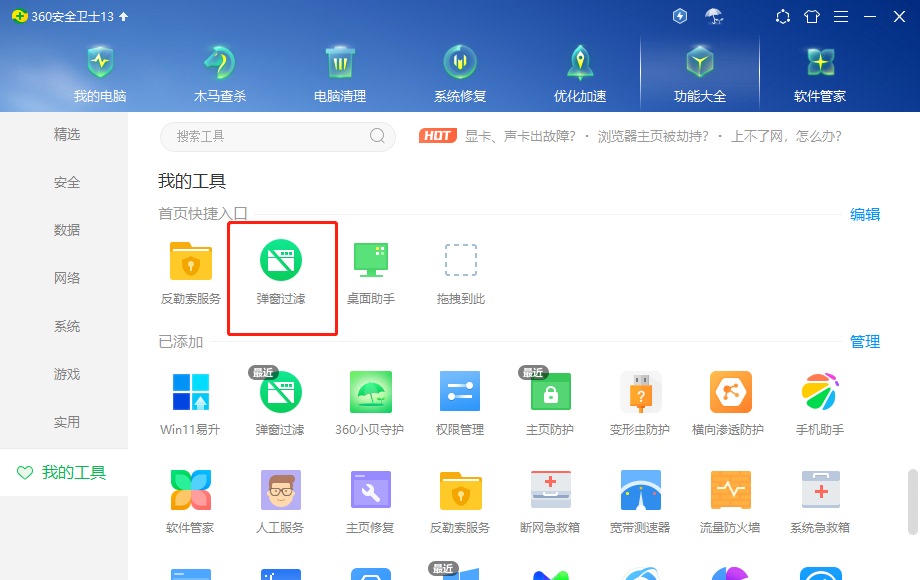Click the 搜索工具 search field
920x580 pixels.
tap(278, 137)
